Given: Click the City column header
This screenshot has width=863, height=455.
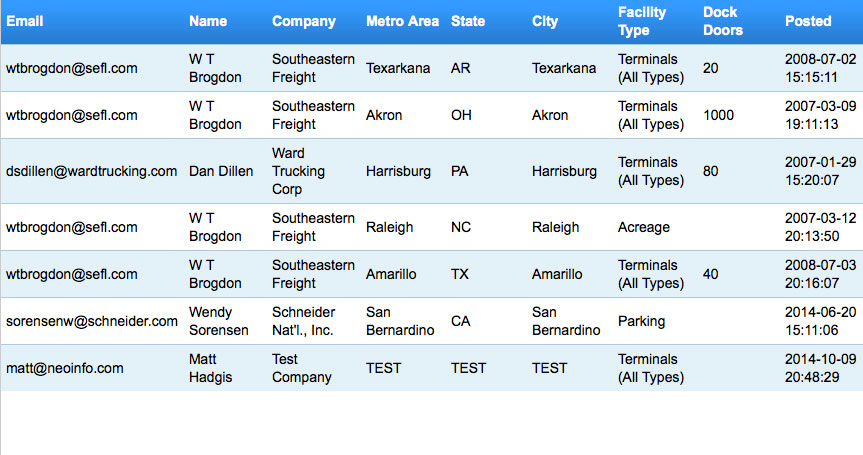Looking at the screenshot, I should (x=545, y=21).
